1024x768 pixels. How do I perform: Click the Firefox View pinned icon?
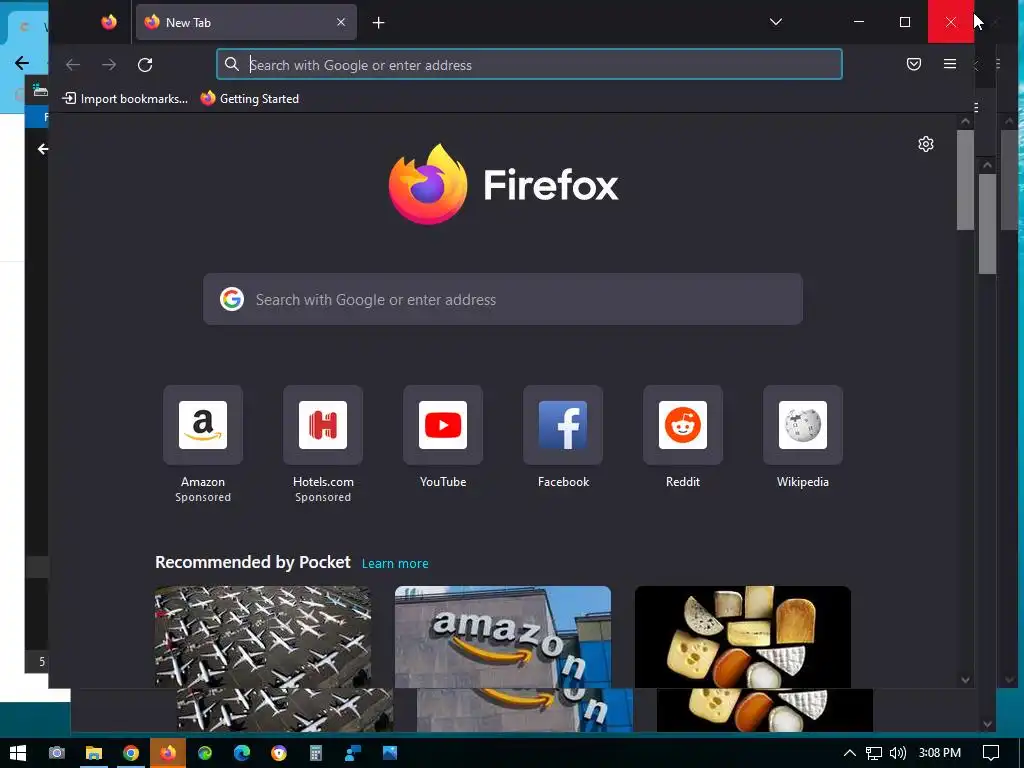point(109,22)
